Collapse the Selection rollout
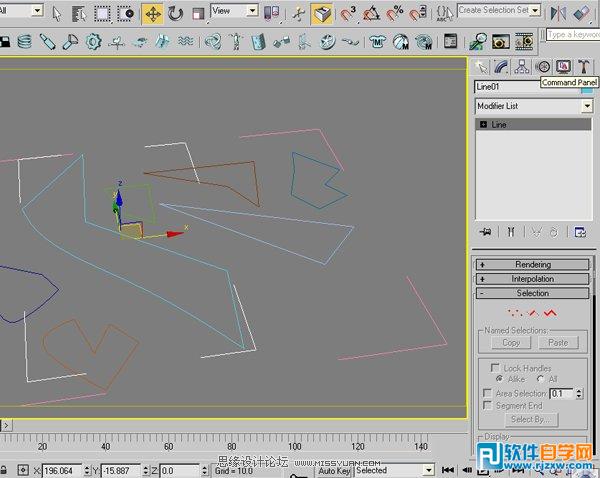The height and width of the screenshot is (478, 600). pyautogui.click(x=532, y=293)
